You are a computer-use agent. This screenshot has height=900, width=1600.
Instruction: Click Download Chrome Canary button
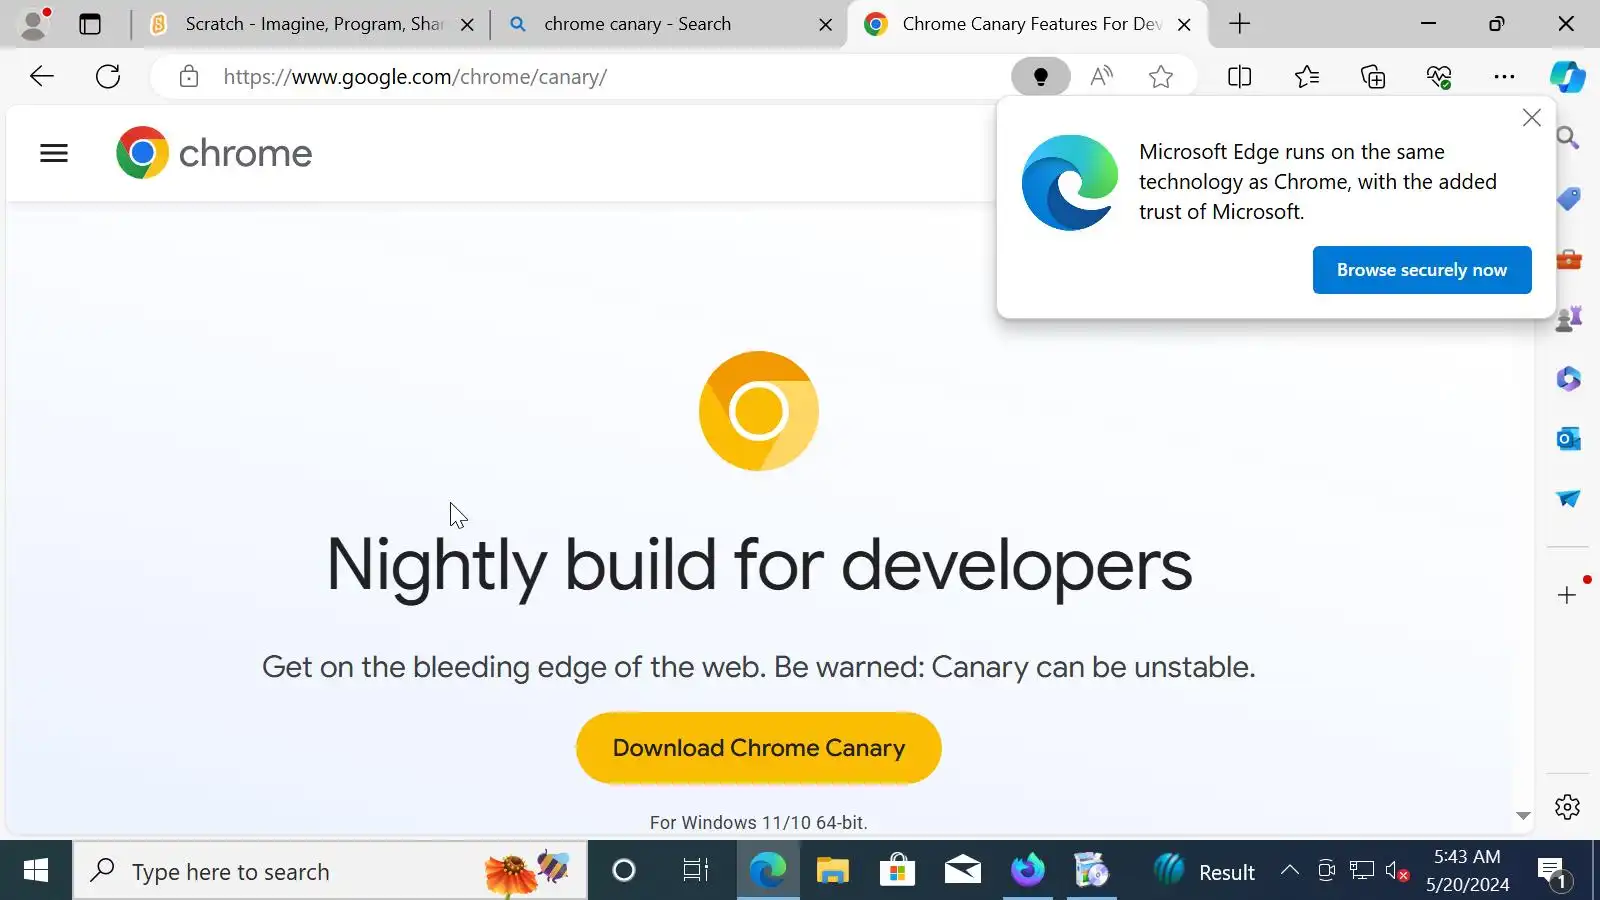(758, 748)
